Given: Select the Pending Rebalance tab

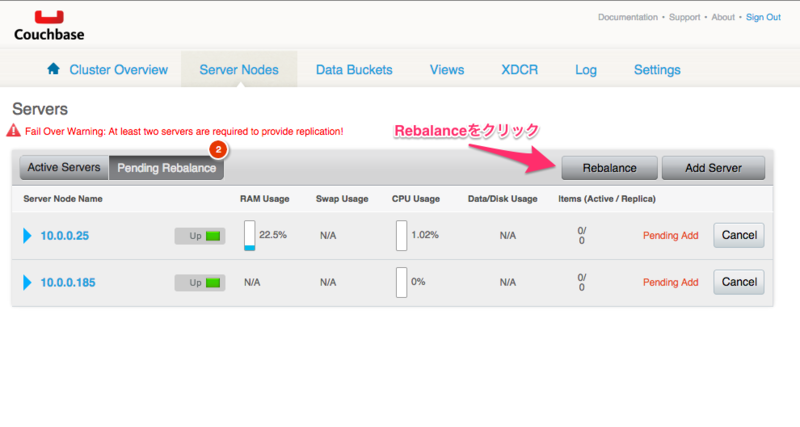Looking at the screenshot, I should click(x=166, y=168).
